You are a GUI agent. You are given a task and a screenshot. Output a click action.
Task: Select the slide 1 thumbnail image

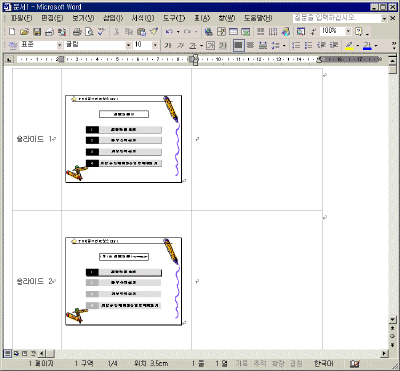click(x=124, y=139)
